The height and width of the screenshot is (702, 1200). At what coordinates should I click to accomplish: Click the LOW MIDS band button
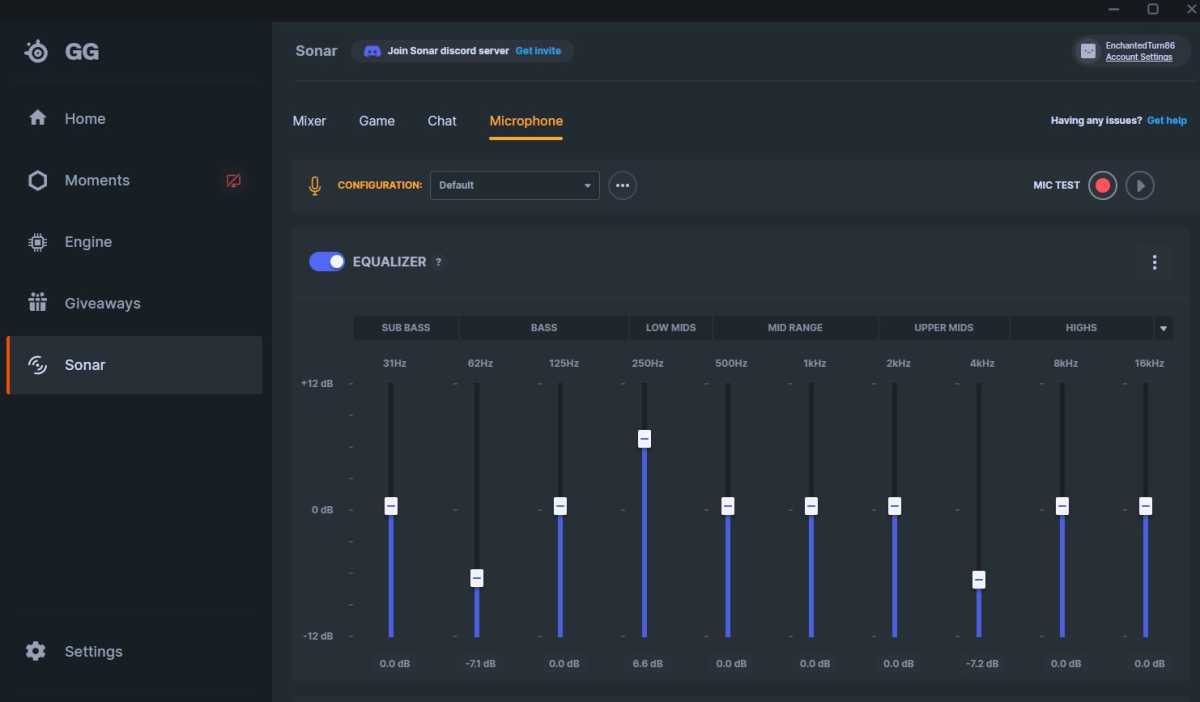click(x=671, y=327)
